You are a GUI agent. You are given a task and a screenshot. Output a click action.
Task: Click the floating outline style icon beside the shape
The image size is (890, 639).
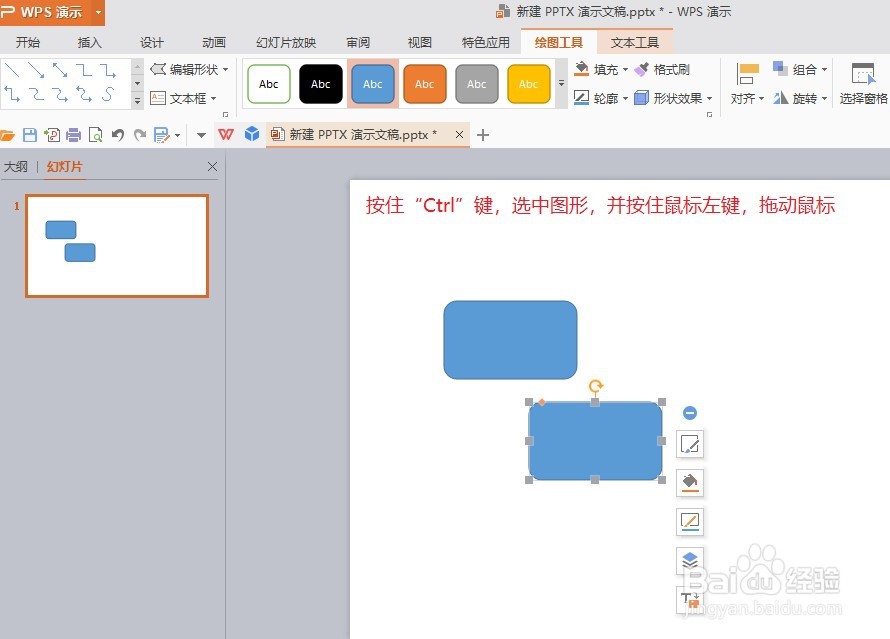(x=690, y=521)
